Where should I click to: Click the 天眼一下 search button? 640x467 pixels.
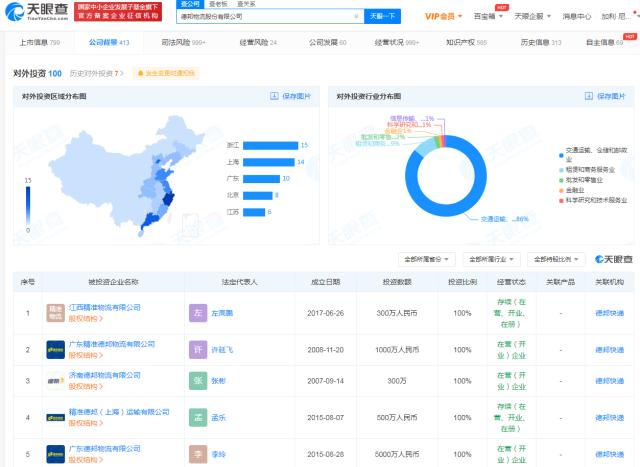tap(382, 16)
